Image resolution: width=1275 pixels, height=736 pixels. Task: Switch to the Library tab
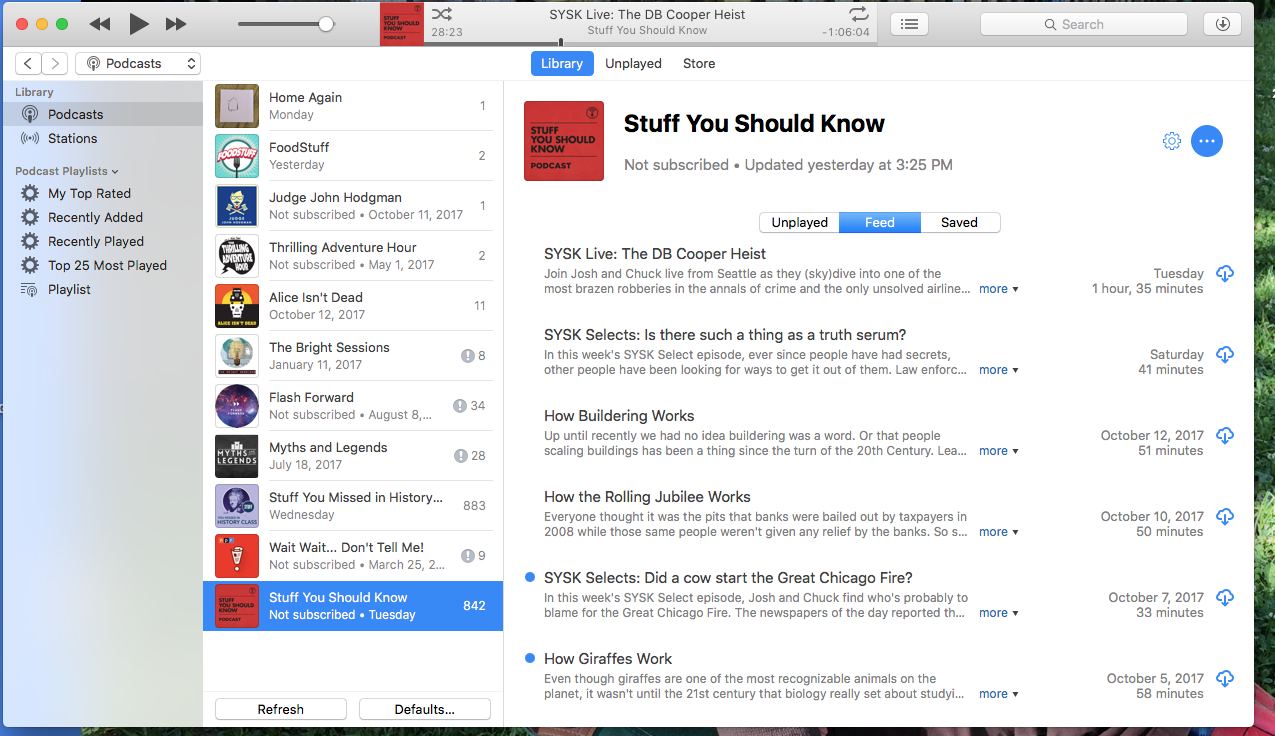[x=562, y=63]
